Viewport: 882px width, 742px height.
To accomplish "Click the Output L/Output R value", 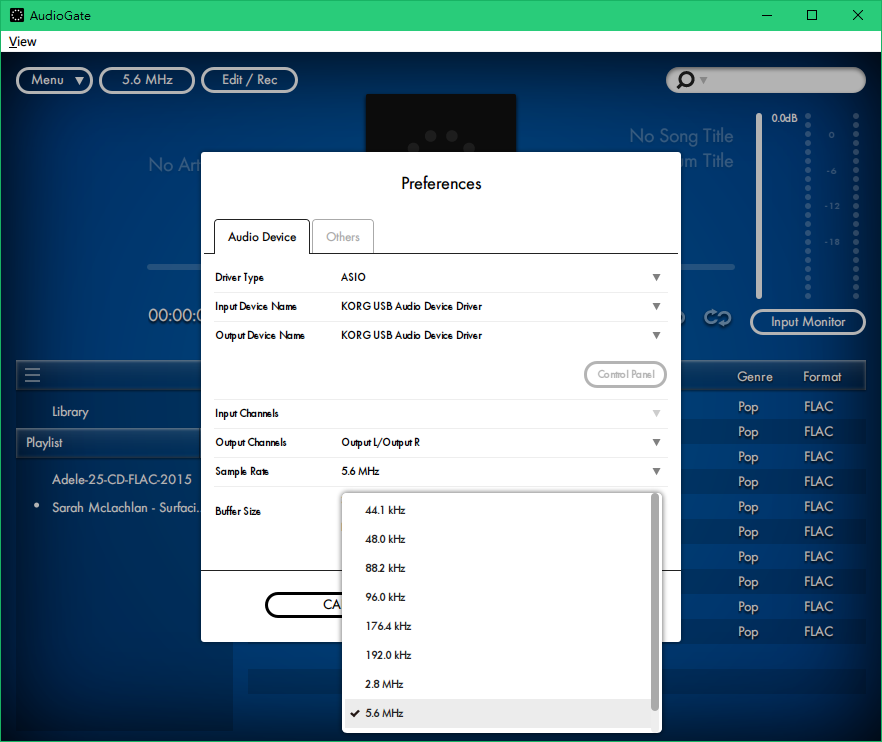I will [x=381, y=443].
